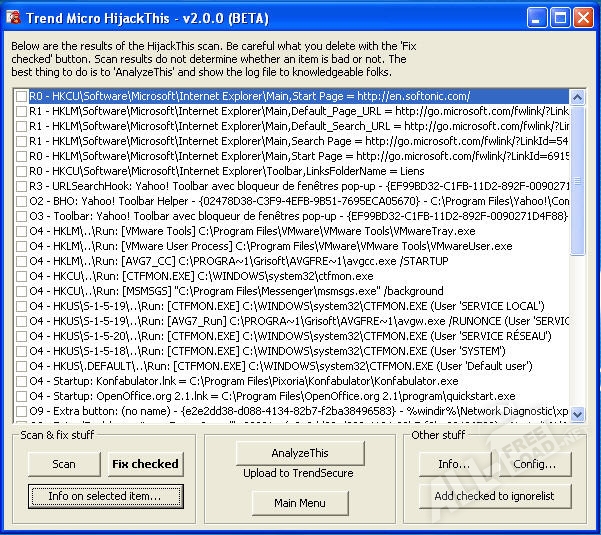Check the en.softonic.com Start Page entry
The height and width of the screenshot is (535, 601).
[x=21, y=96]
